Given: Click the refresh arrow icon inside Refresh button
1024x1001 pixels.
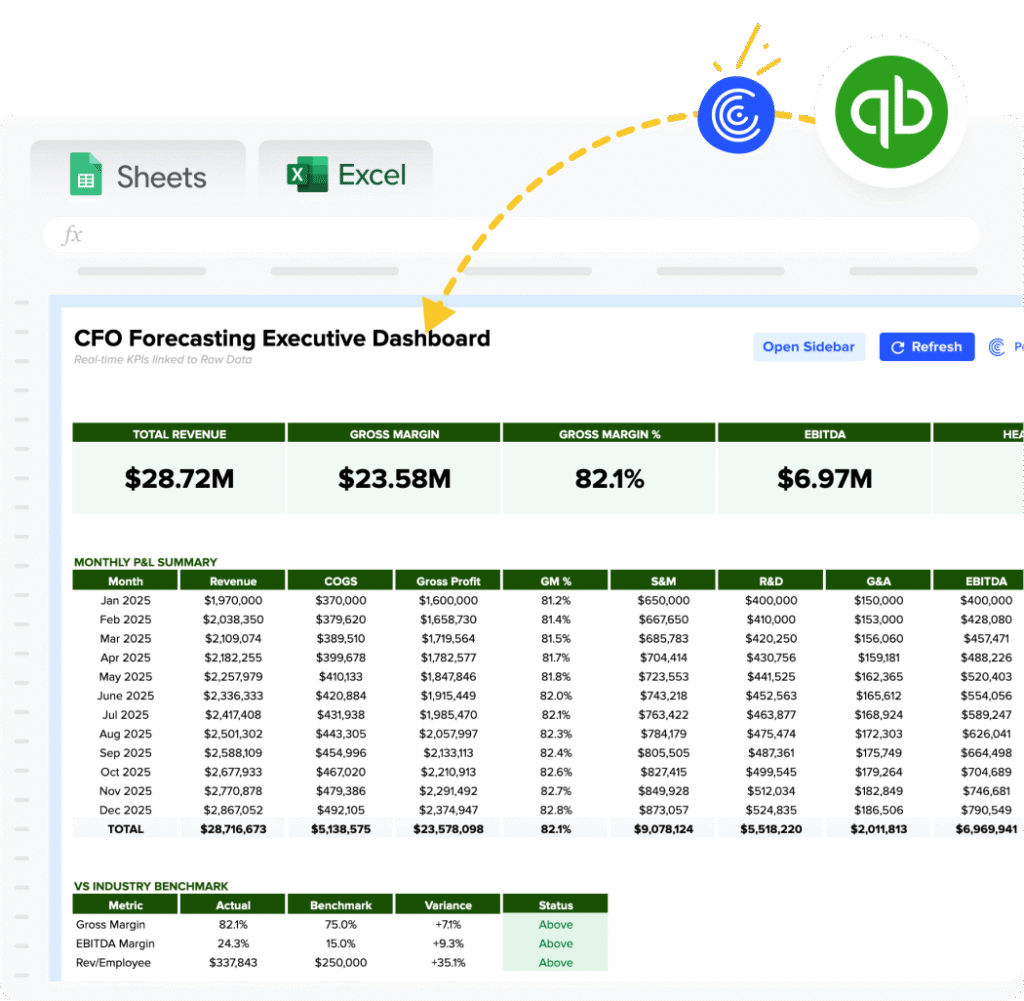Looking at the screenshot, I should click(898, 347).
